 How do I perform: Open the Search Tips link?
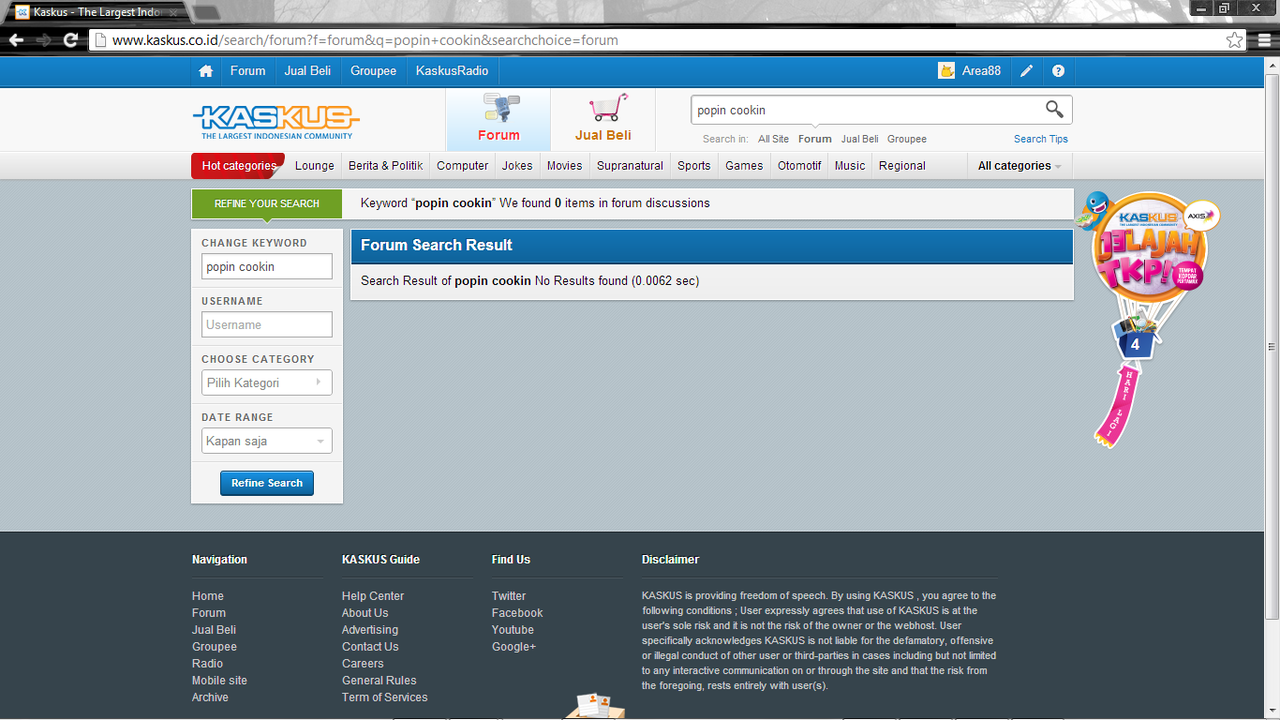click(1041, 139)
